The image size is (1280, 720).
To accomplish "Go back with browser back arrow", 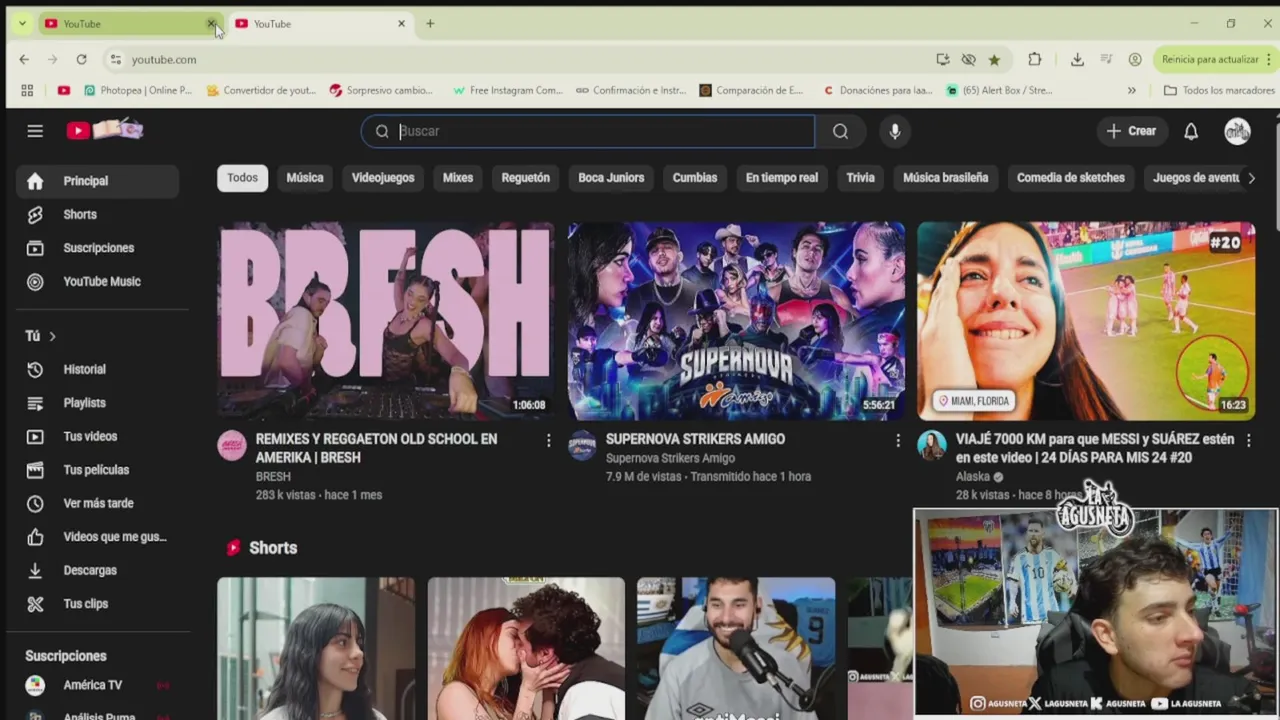I will pyautogui.click(x=24, y=59).
